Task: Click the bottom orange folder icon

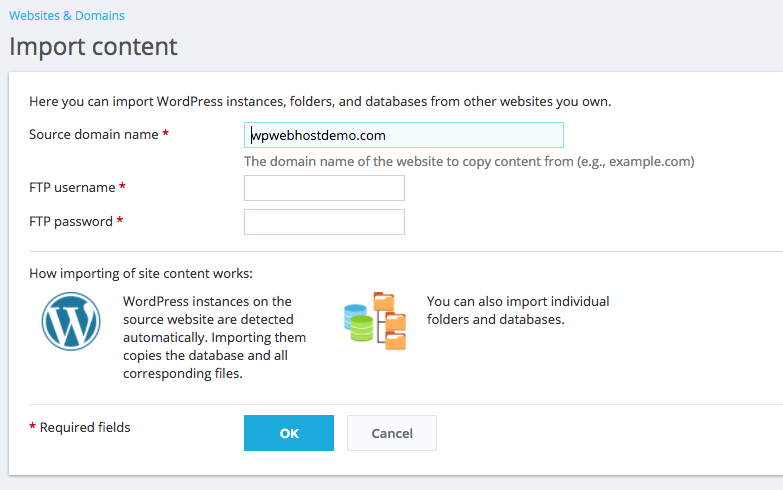Action: coord(395,340)
